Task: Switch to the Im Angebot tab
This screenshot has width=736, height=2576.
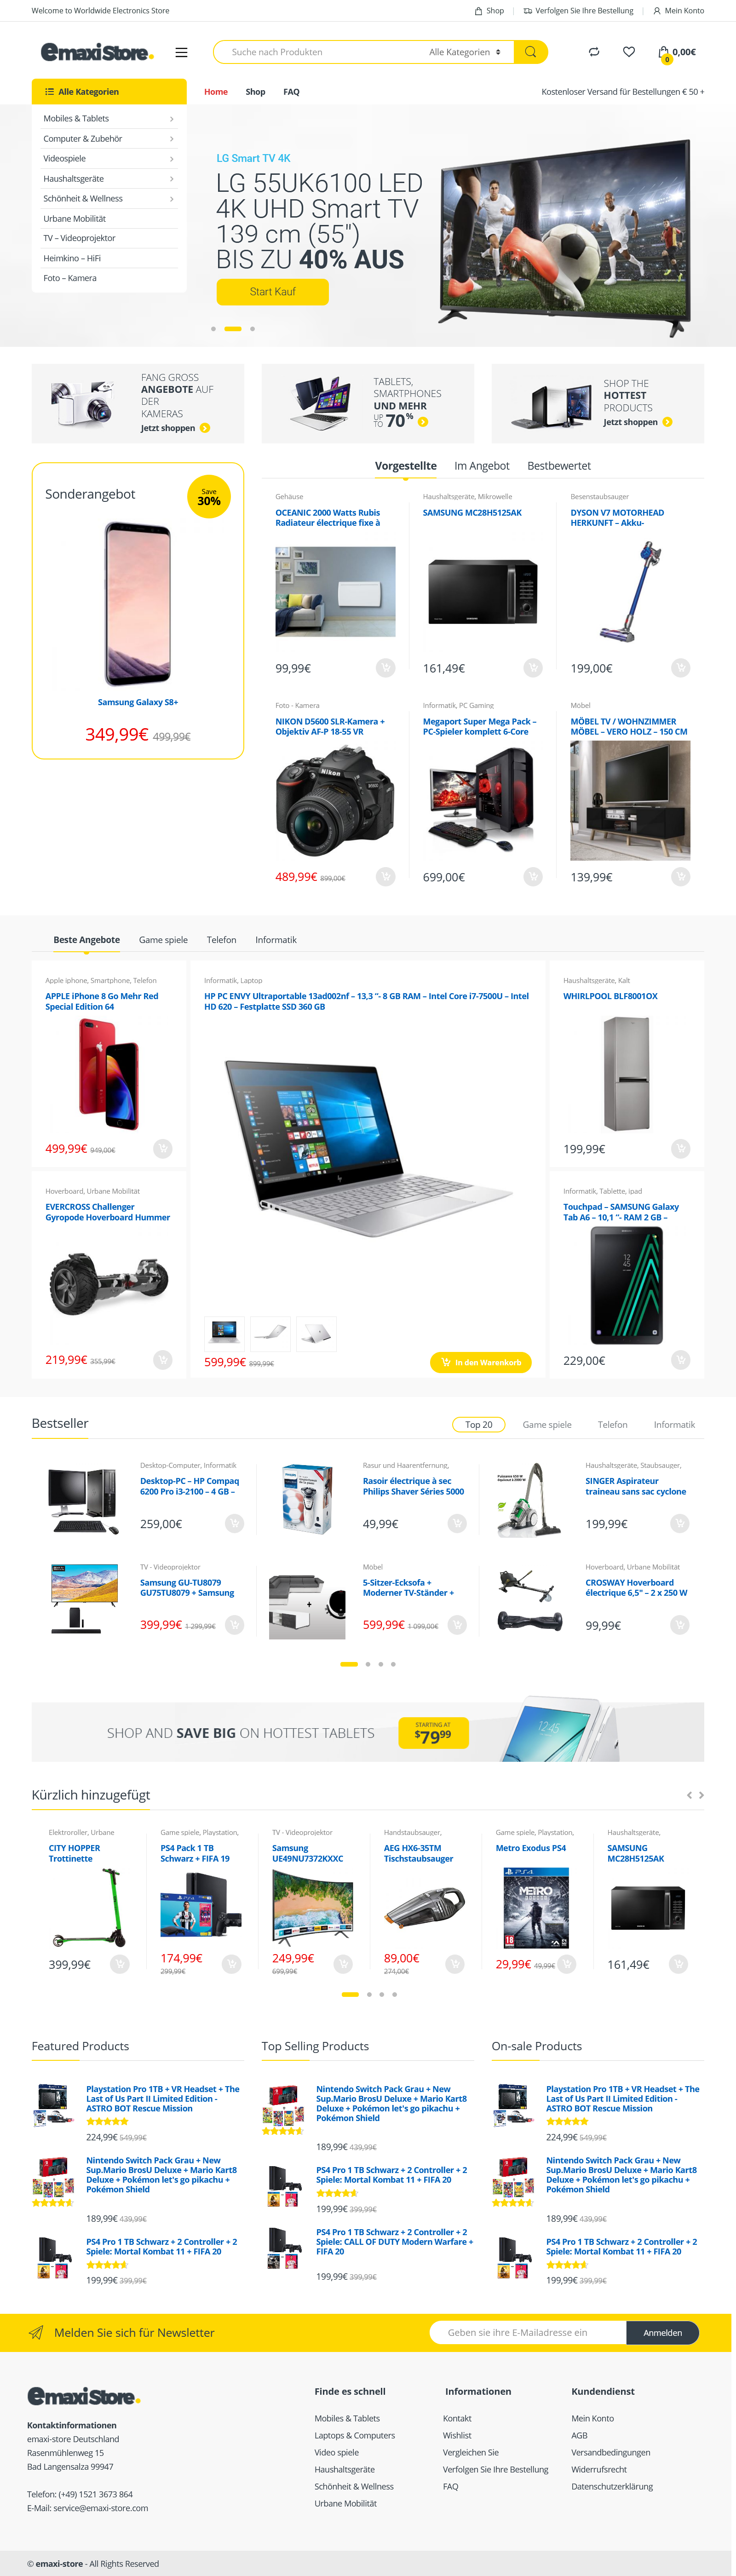Action: 482,466
